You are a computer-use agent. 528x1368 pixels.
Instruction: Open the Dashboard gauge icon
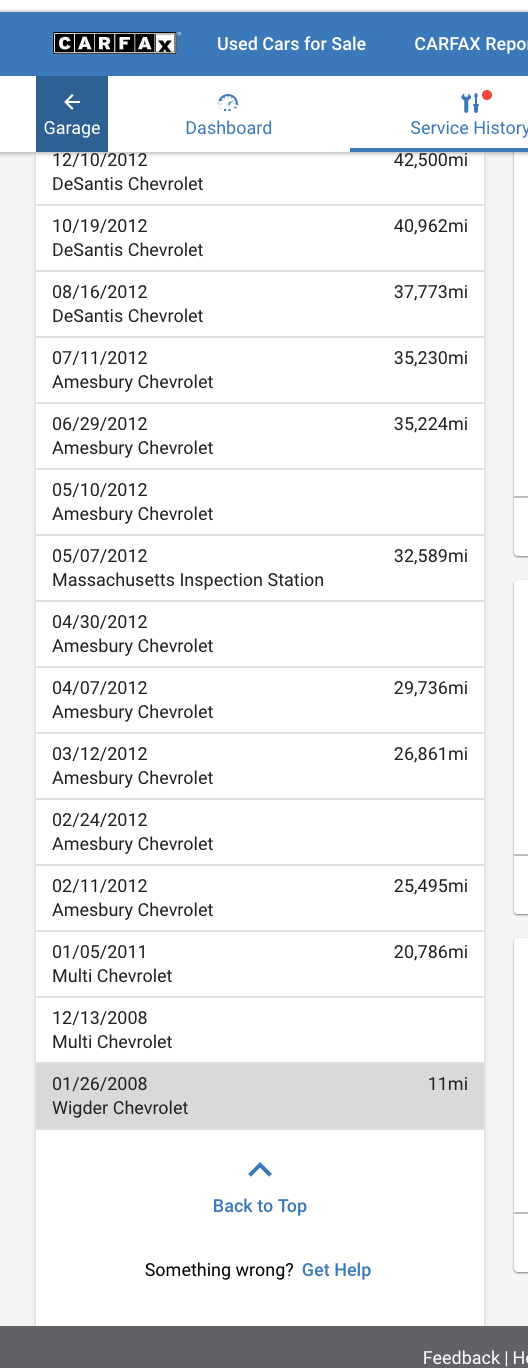click(x=228, y=103)
